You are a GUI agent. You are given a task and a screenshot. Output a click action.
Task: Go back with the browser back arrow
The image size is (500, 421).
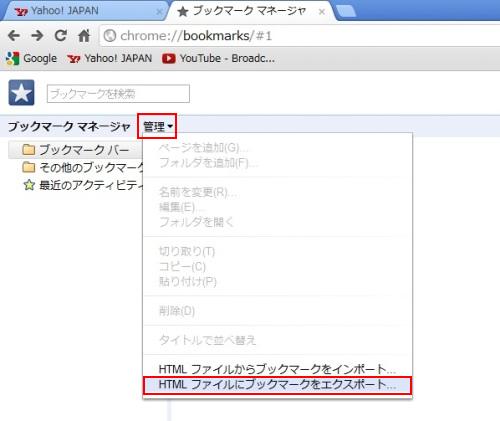coord(14,35)
